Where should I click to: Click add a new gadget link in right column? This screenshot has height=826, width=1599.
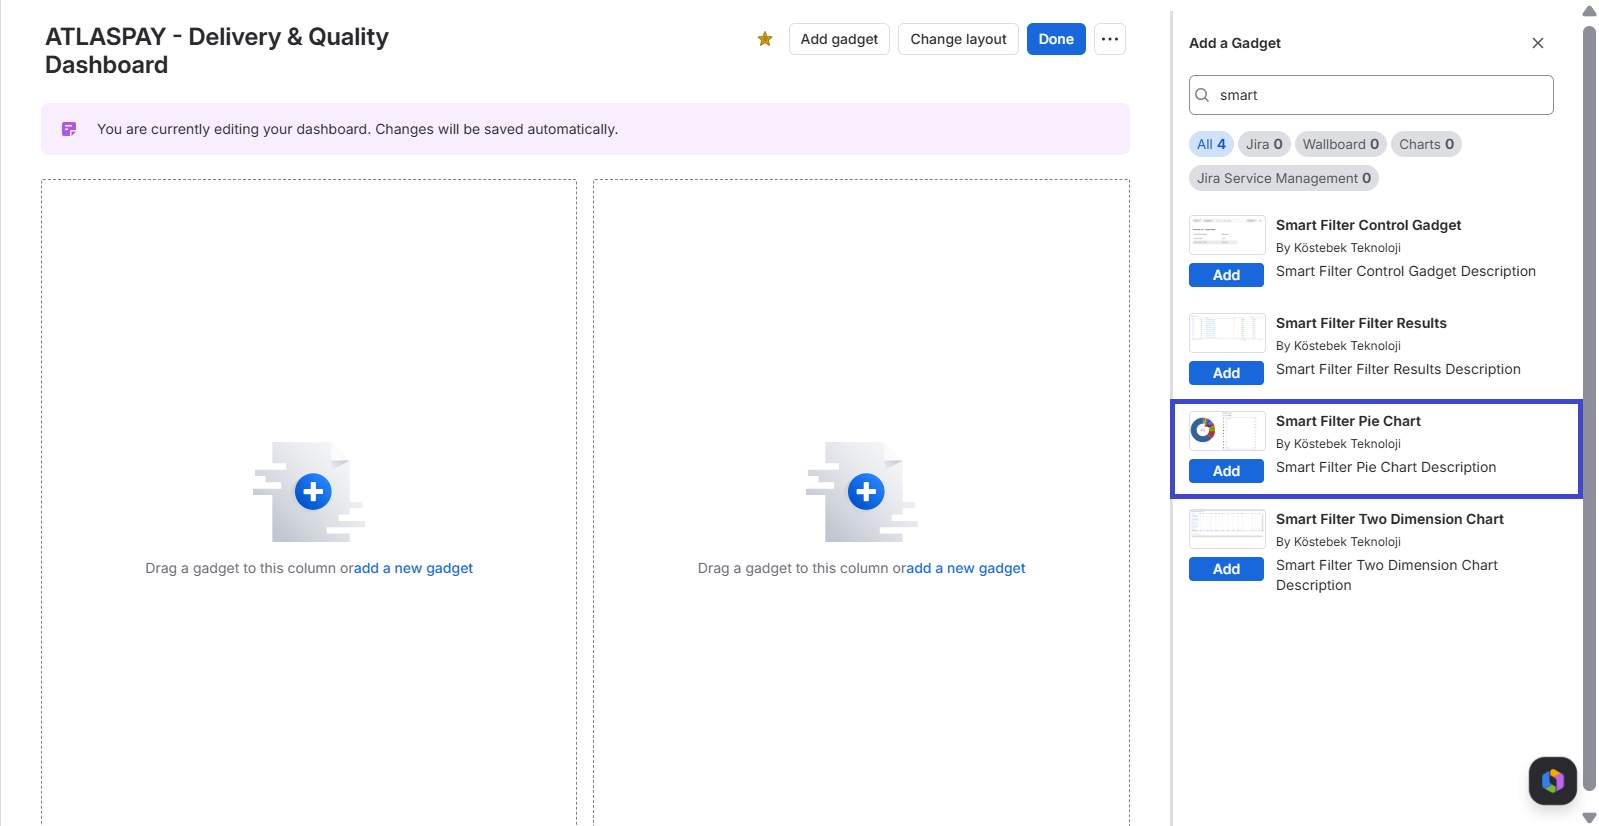(x=966, y=568)
